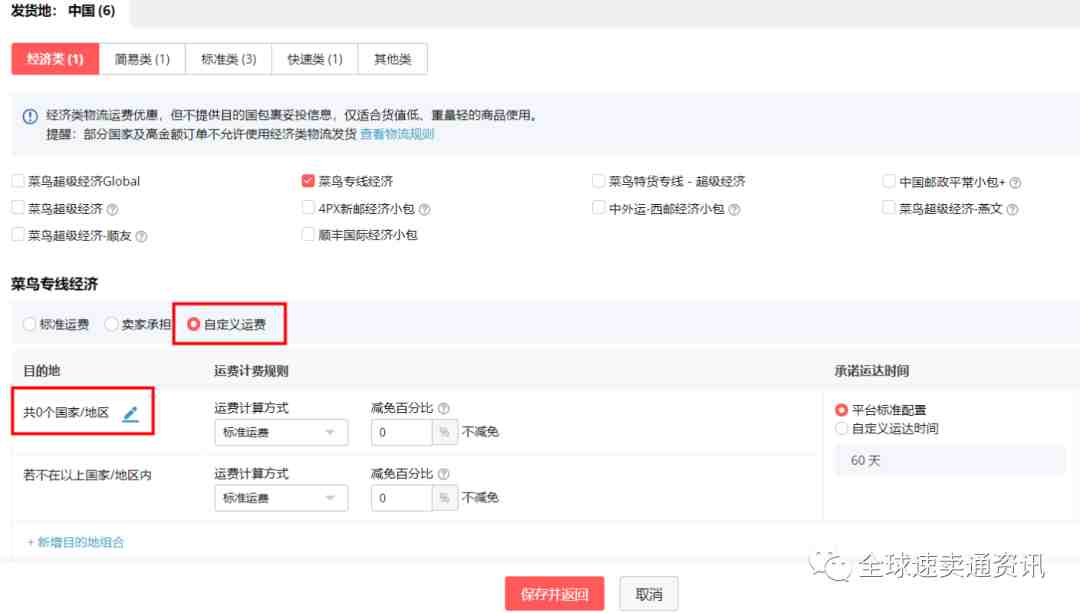
Task: Select 标准运费 radio option
Action: (x=29, y=324)
